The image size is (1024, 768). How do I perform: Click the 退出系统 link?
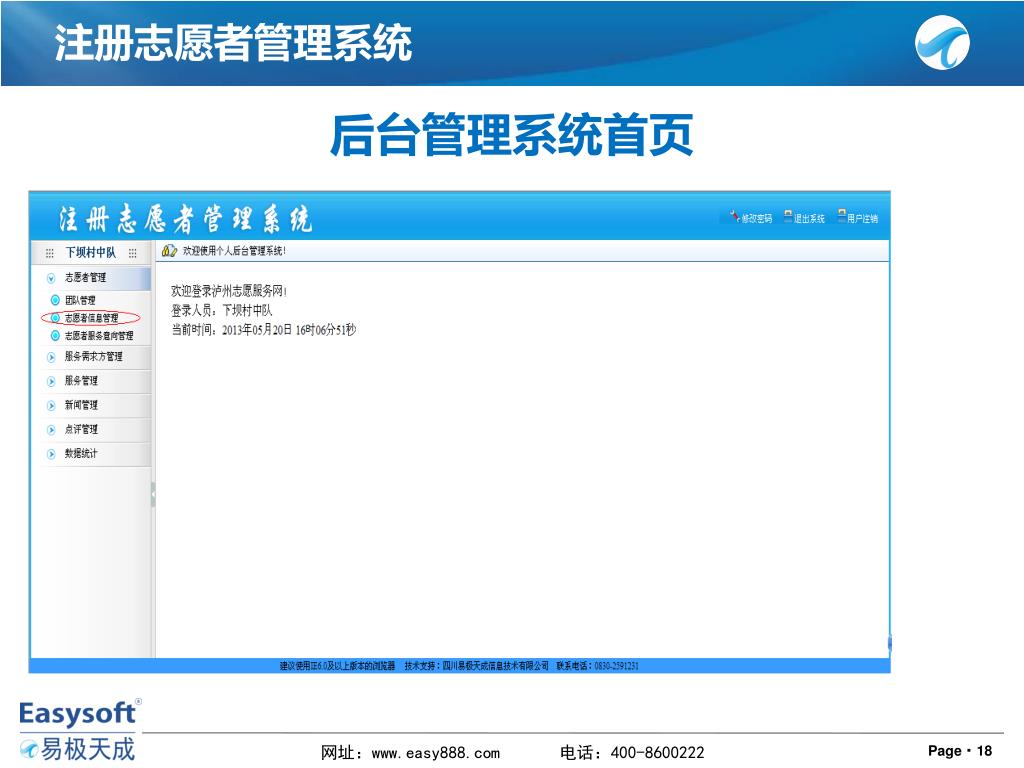pyautogui.click(x=809, y=219)
